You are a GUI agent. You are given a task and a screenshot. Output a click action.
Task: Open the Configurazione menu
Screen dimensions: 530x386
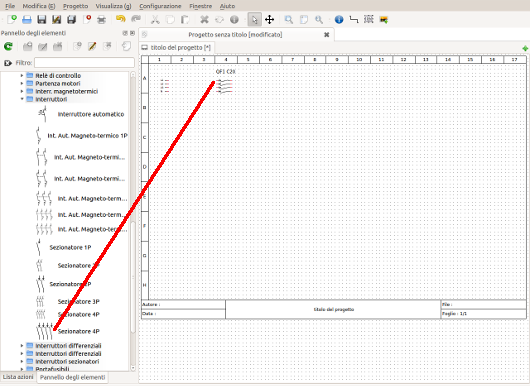(160, 6)
